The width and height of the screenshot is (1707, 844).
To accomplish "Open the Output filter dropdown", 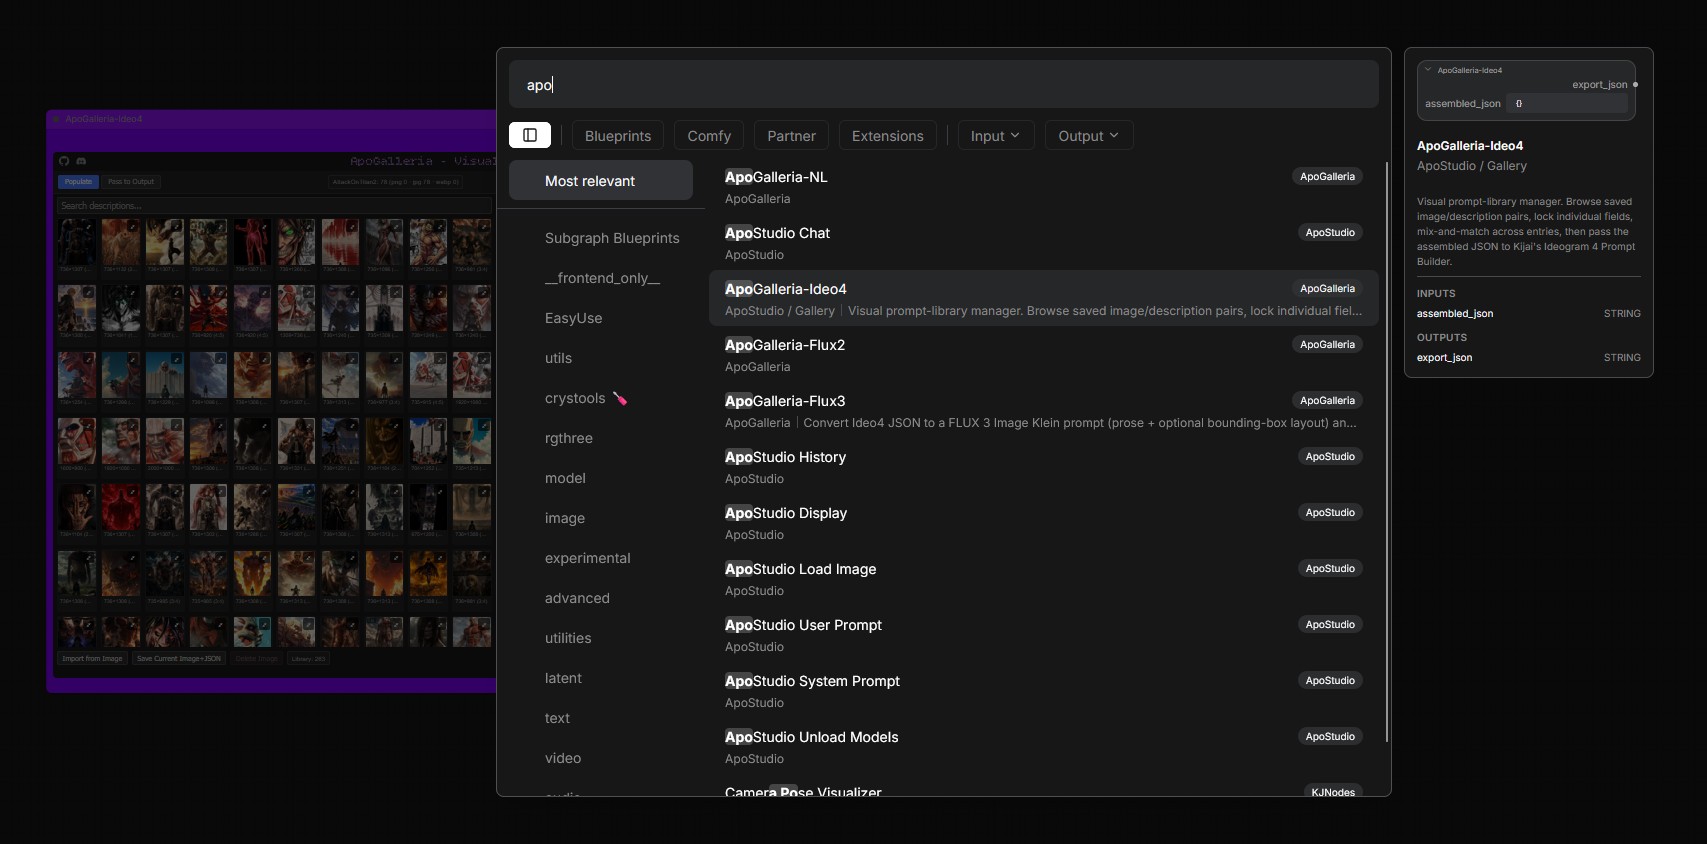I will click(1089, 136).
